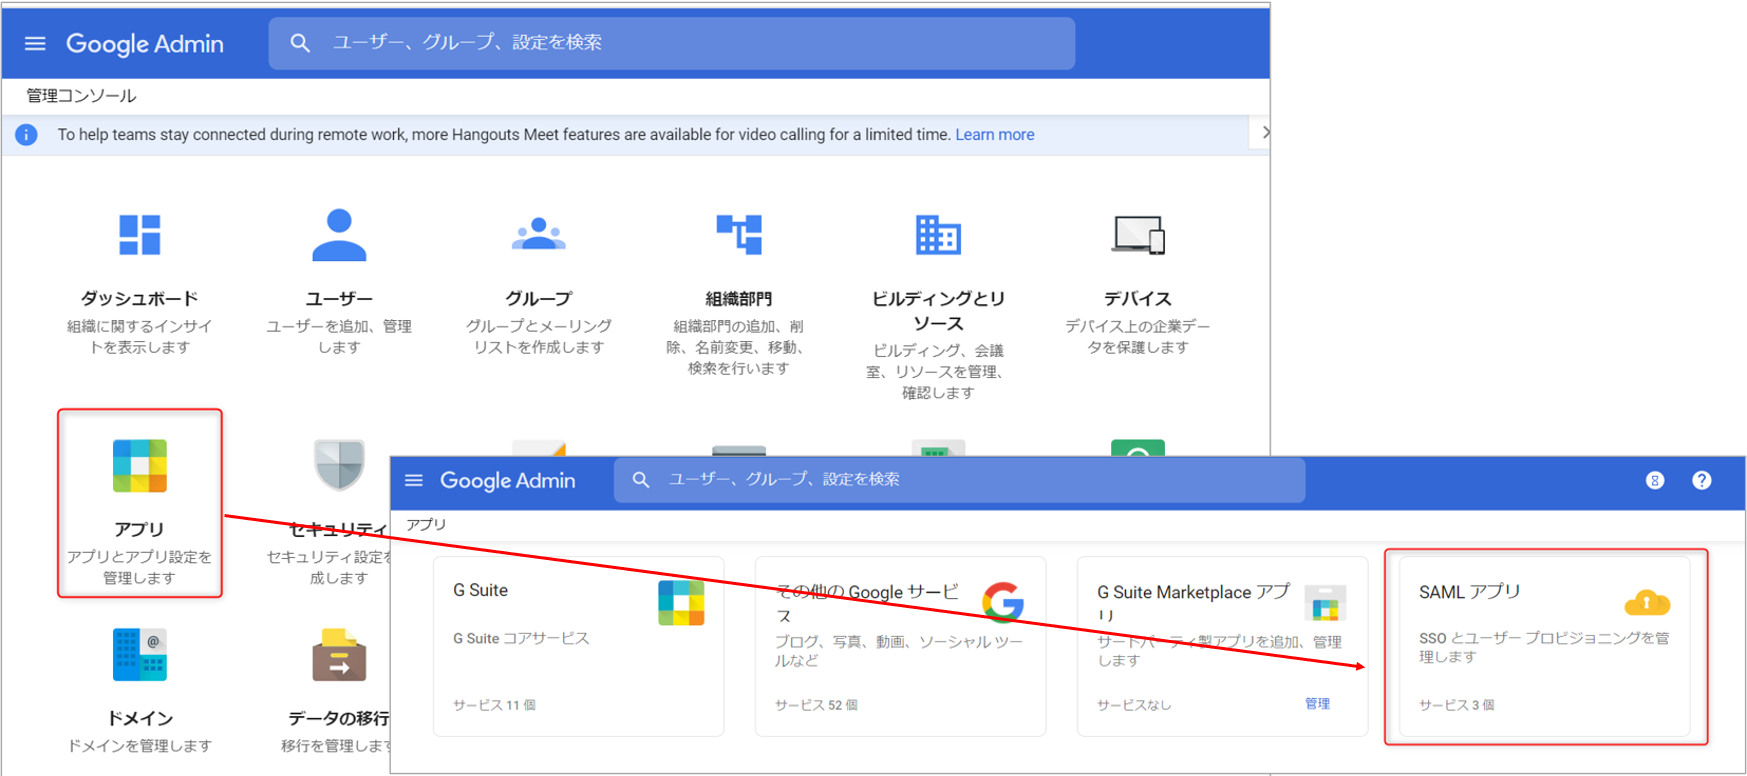Click the search field in the Apps window

960,480
